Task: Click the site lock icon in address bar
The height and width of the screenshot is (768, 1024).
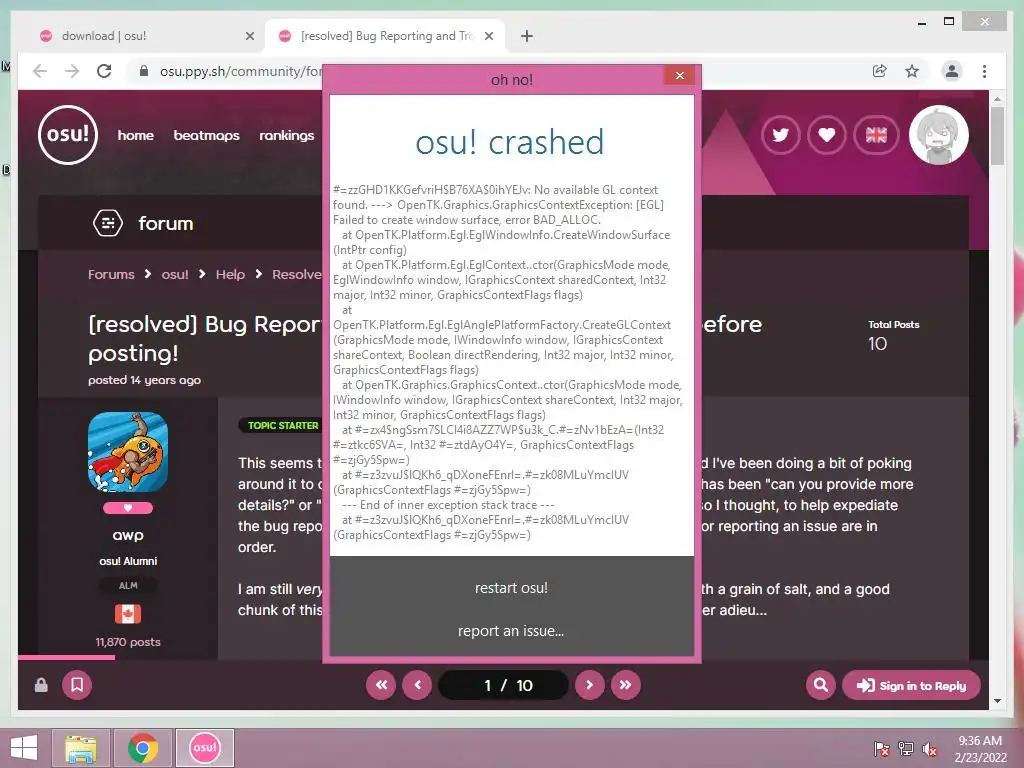Action: (x=144, y=71)
